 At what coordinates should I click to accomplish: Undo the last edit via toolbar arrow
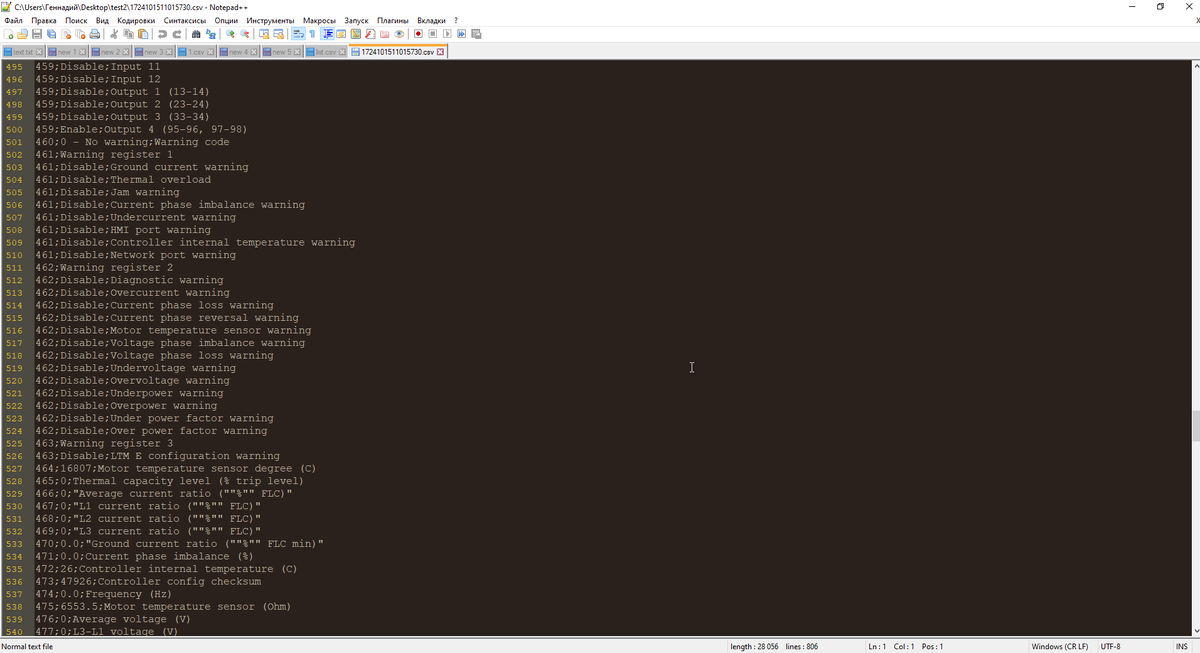pos(162,33)
